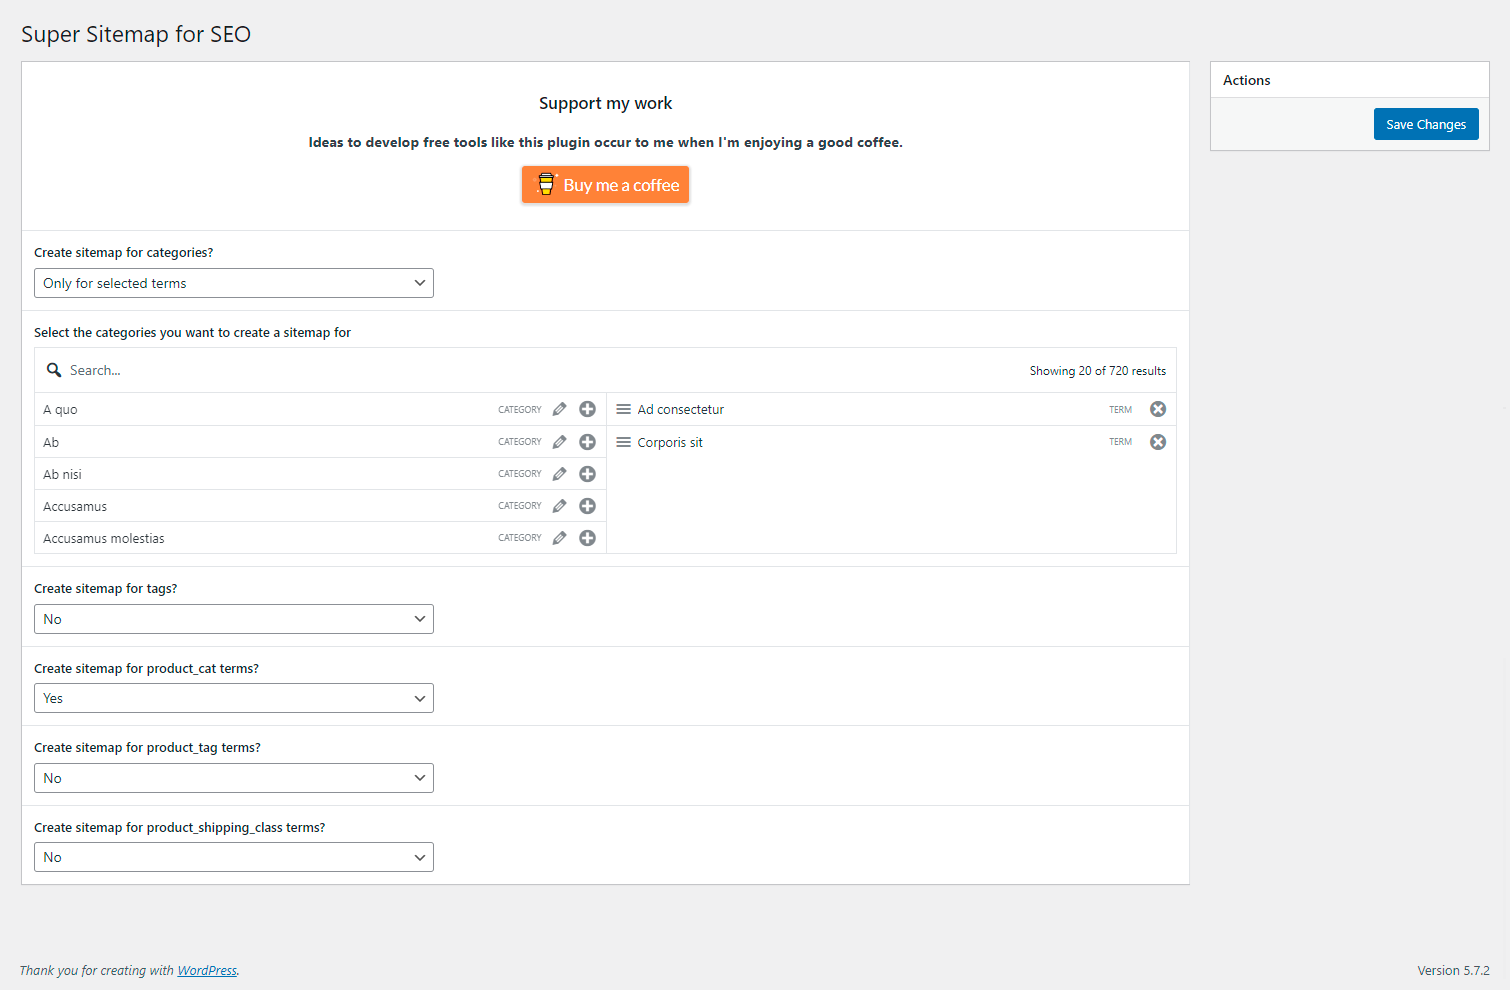Change the product_cat terms dropdown
Screen dimensions: 1510x990
coord(233,697)
